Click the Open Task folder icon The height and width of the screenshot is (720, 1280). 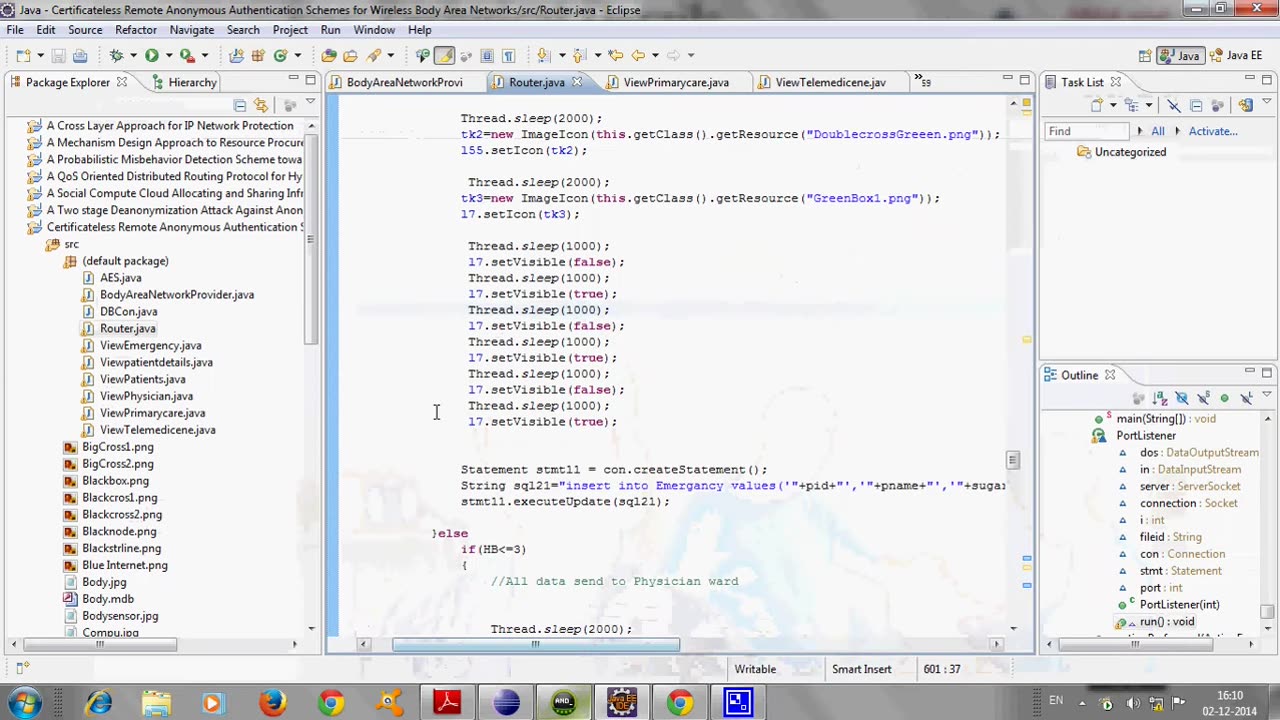click(350, 56)
